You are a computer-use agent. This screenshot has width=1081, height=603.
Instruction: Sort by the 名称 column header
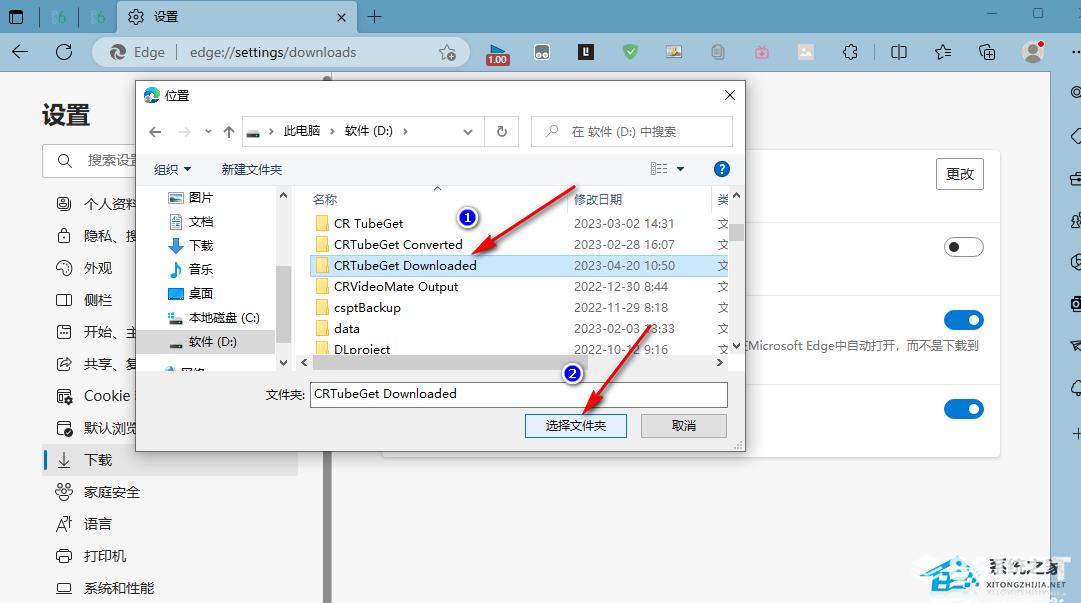[x=325, y=200]
